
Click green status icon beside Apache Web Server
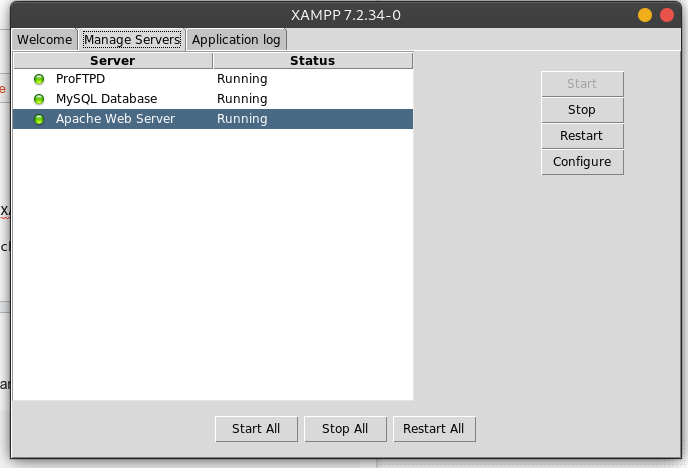coord(39,119)
